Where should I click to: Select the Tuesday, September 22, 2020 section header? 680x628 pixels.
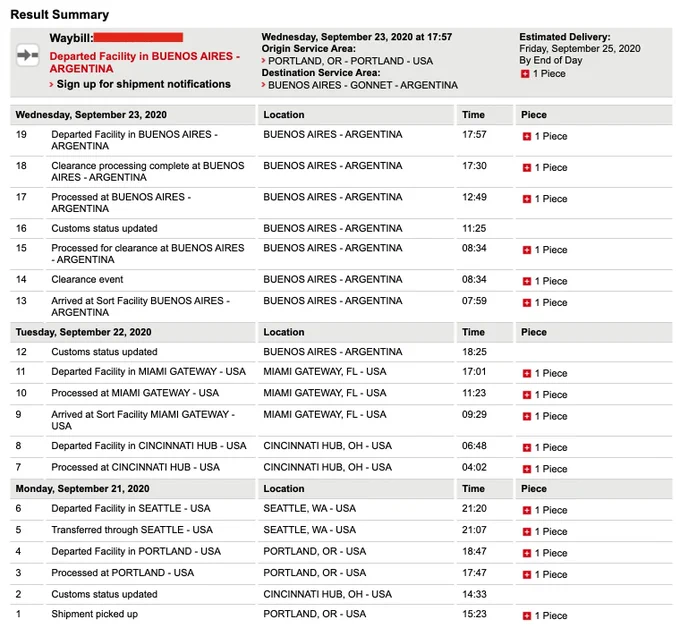click(x=83, y=332)
